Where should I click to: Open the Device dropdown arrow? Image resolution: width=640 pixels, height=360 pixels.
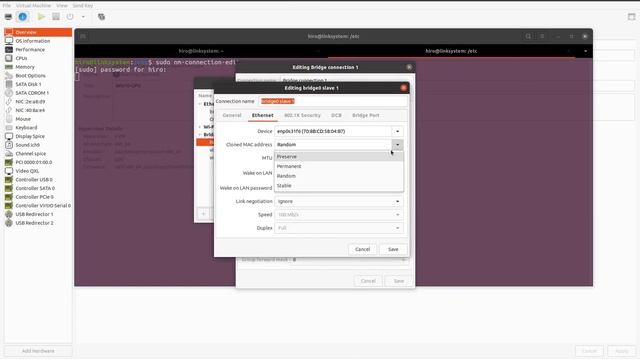pyautogui.click(x=398, y=131)
